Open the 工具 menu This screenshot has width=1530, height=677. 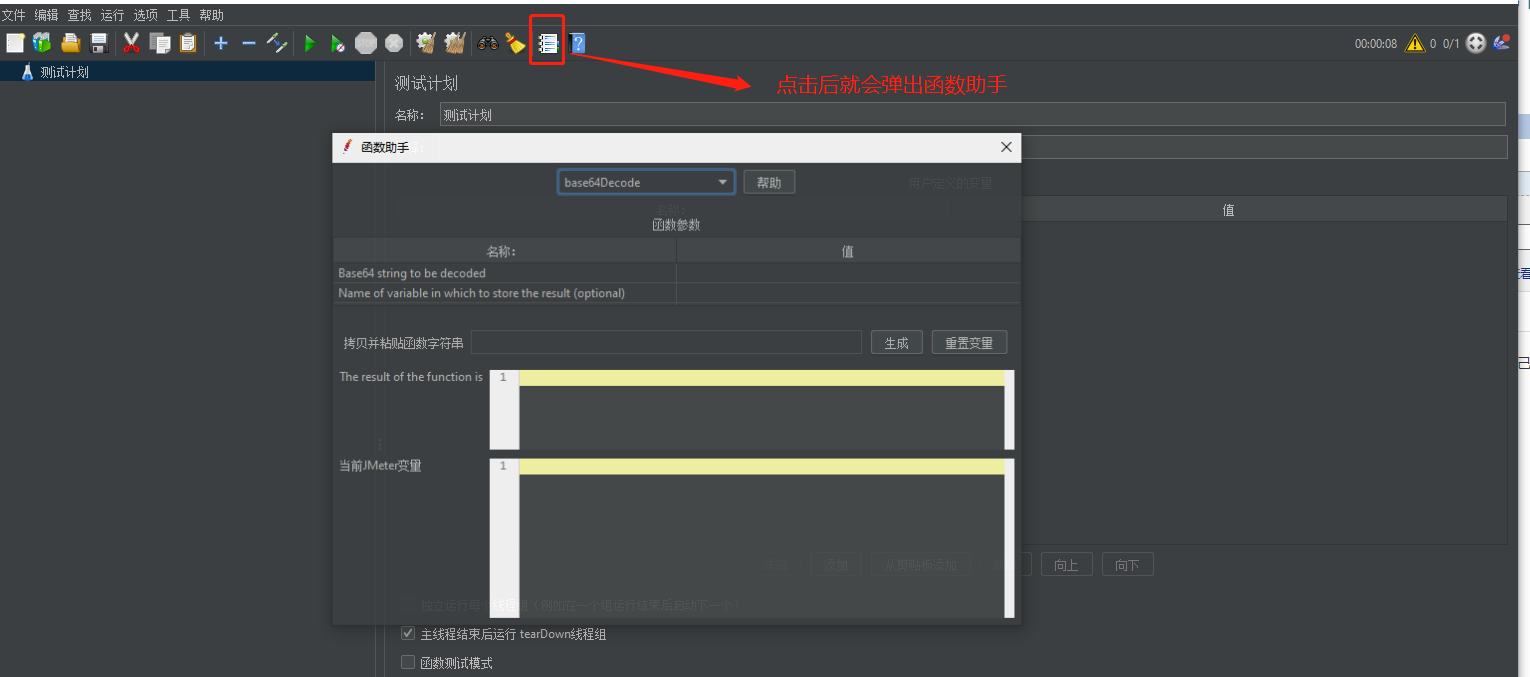click(x=179, y=15)
